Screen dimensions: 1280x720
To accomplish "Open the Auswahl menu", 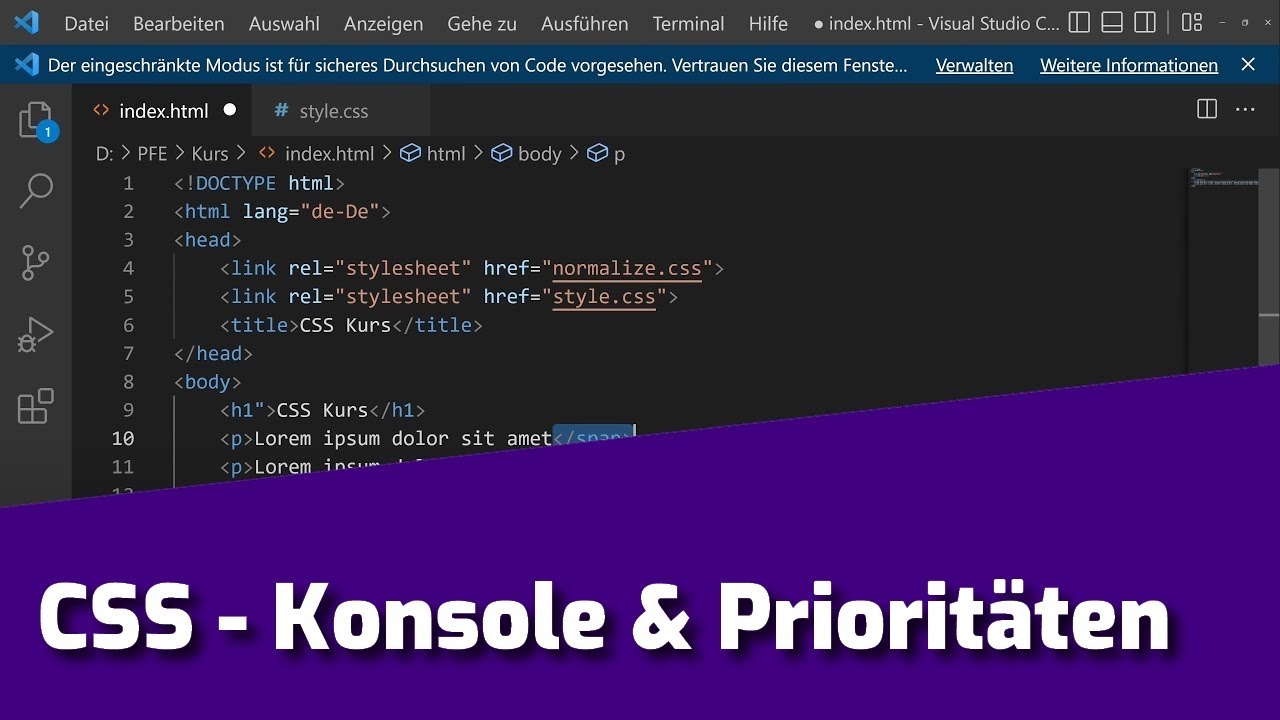I will coord(284,23).
